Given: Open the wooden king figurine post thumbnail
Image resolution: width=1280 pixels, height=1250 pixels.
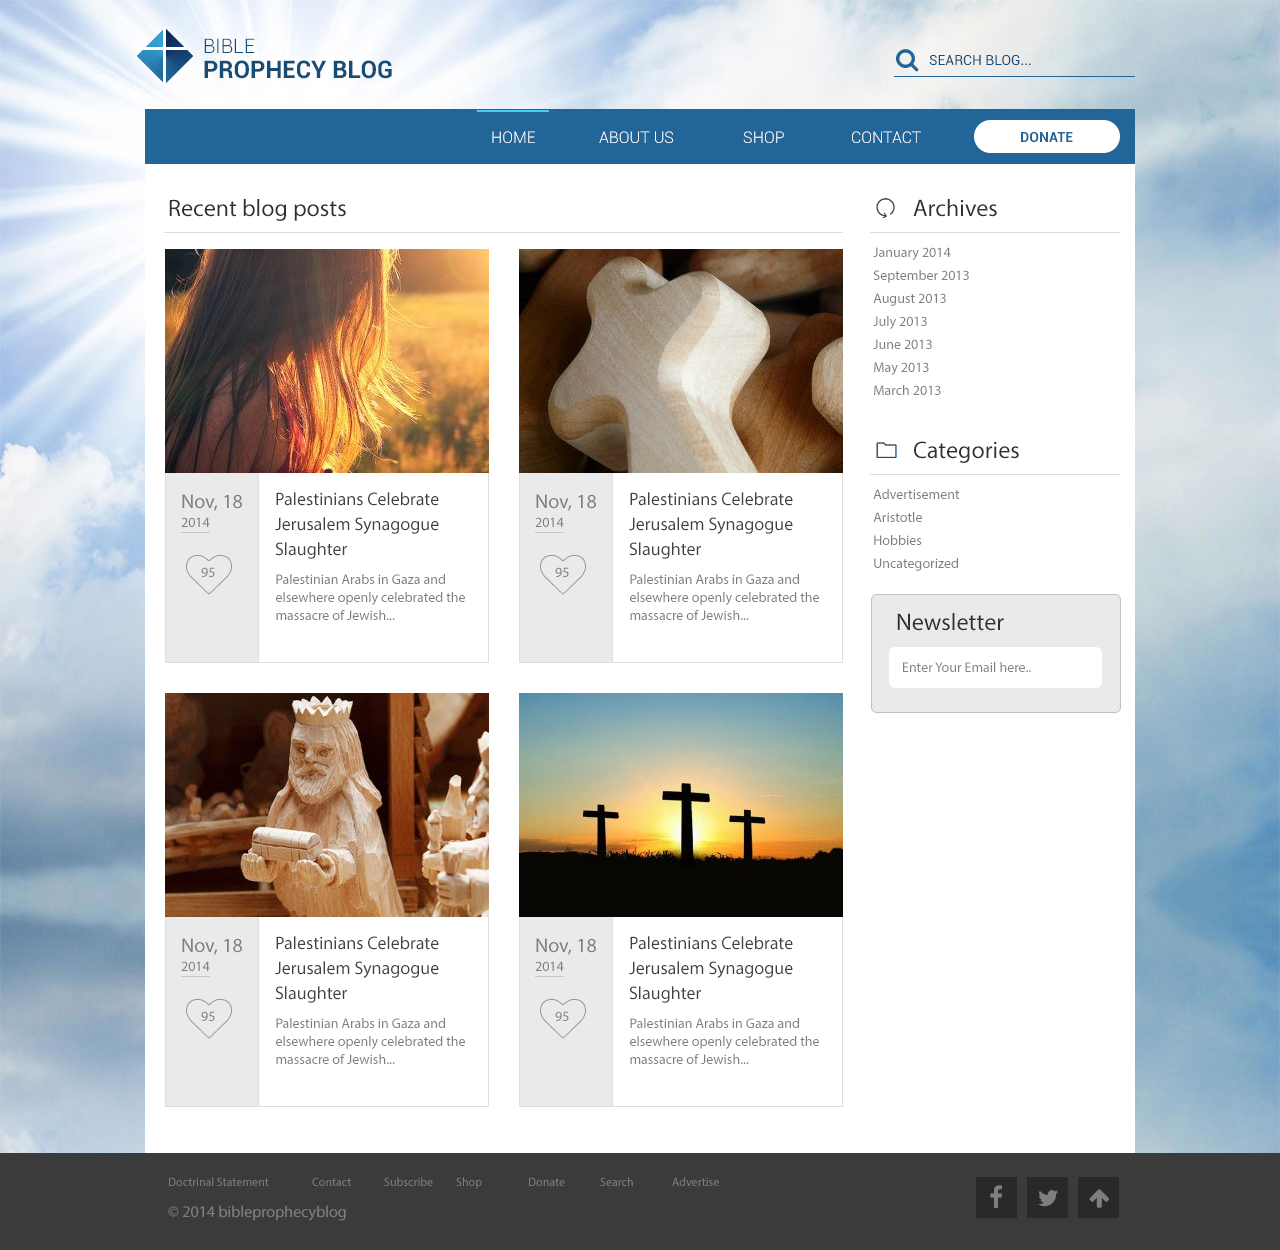Looking at the screenshot, I should coord(327,805).
